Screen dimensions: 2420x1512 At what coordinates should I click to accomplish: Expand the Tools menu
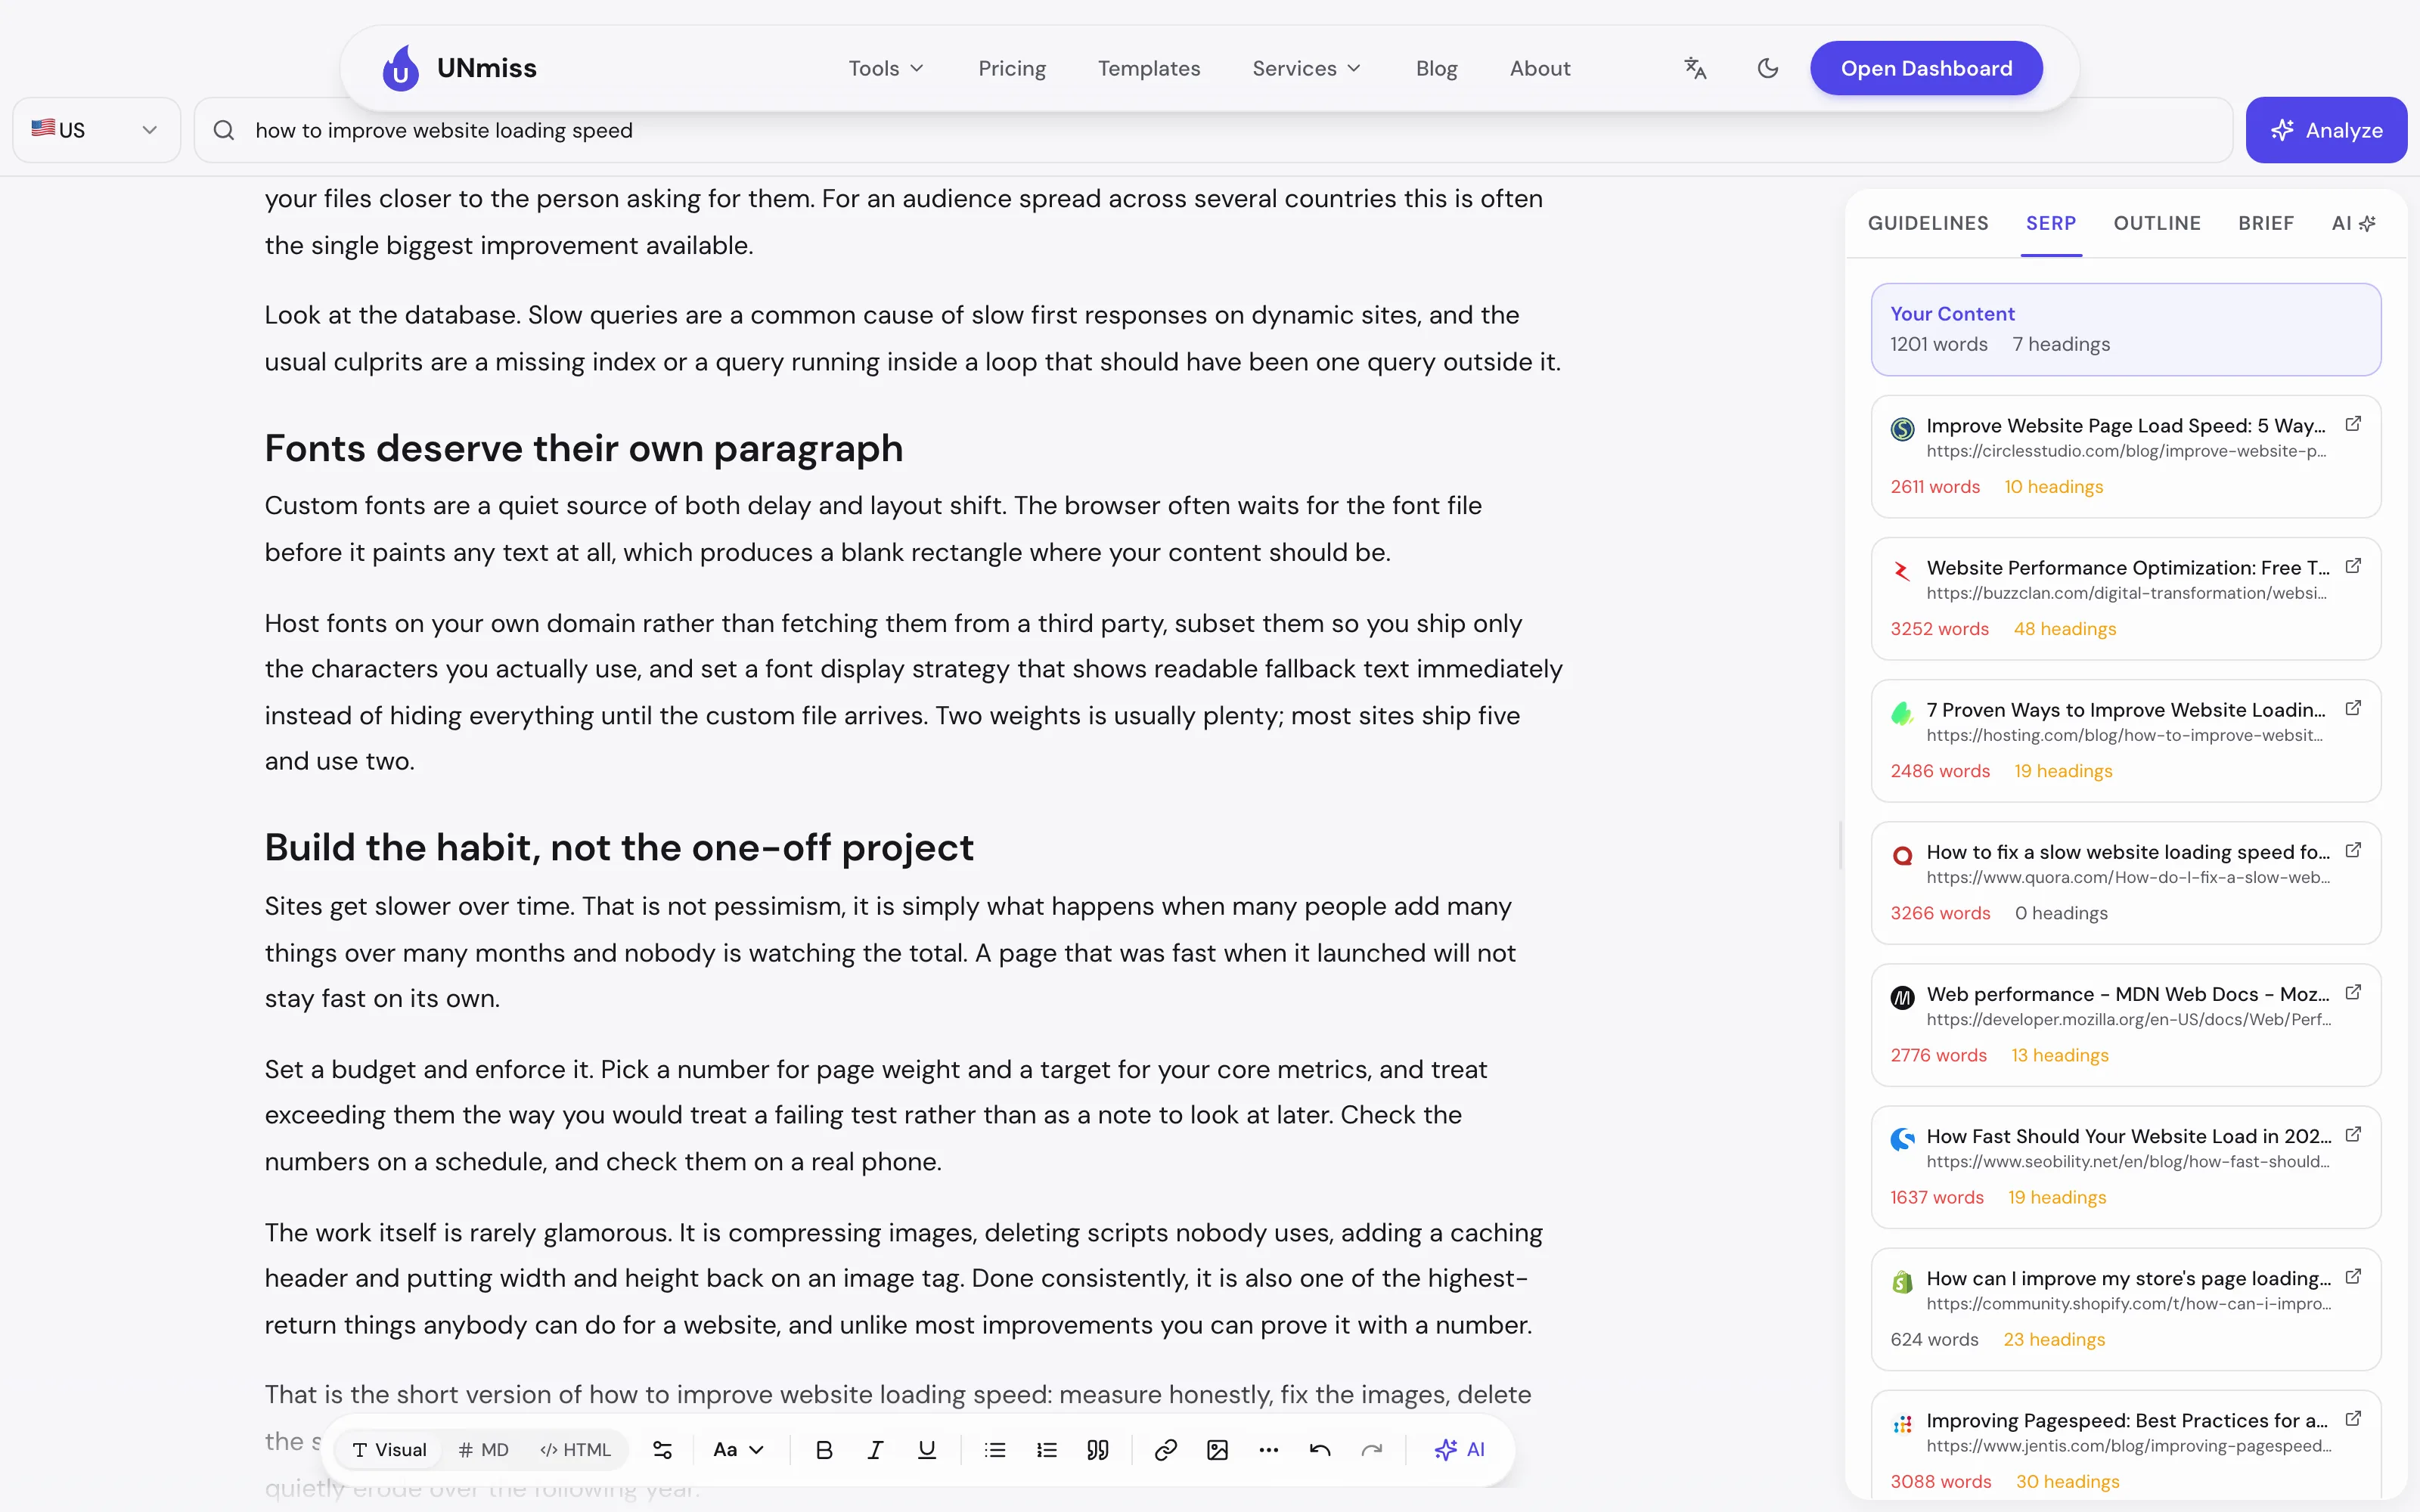[x=886, y=68]
